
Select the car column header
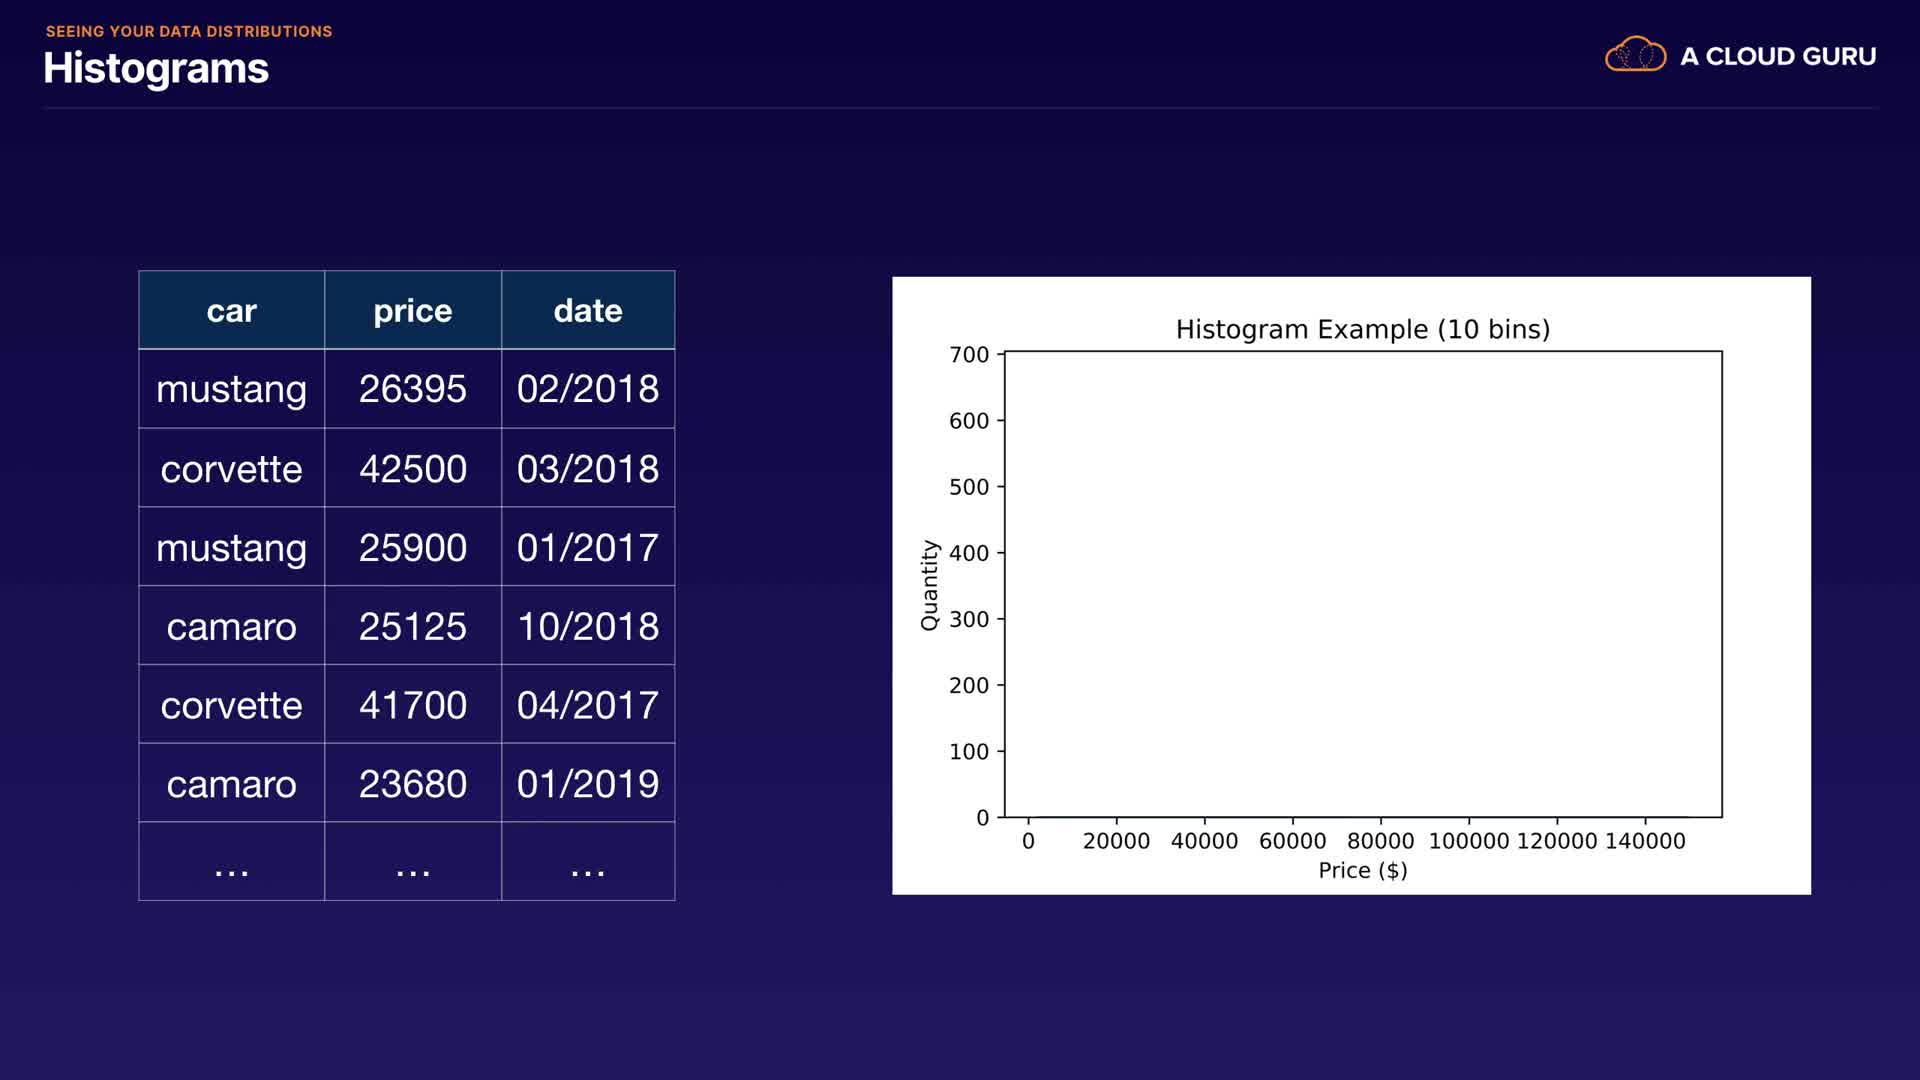231,311
